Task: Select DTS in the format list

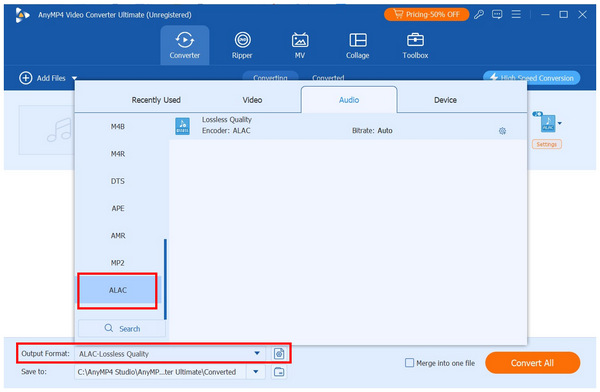Action: click(118, 181)
